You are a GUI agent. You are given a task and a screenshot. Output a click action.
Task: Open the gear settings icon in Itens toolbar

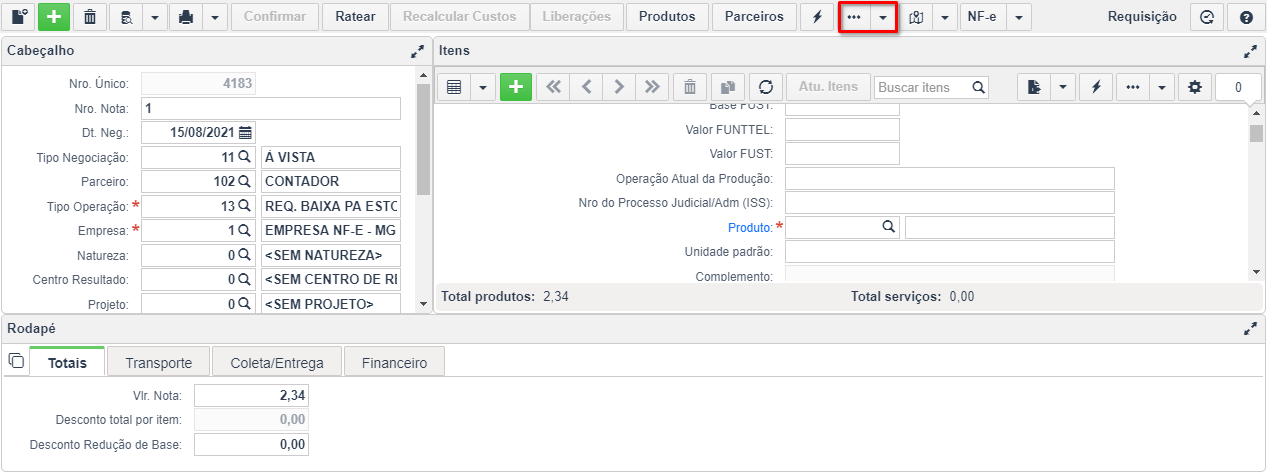(1194, 87)
